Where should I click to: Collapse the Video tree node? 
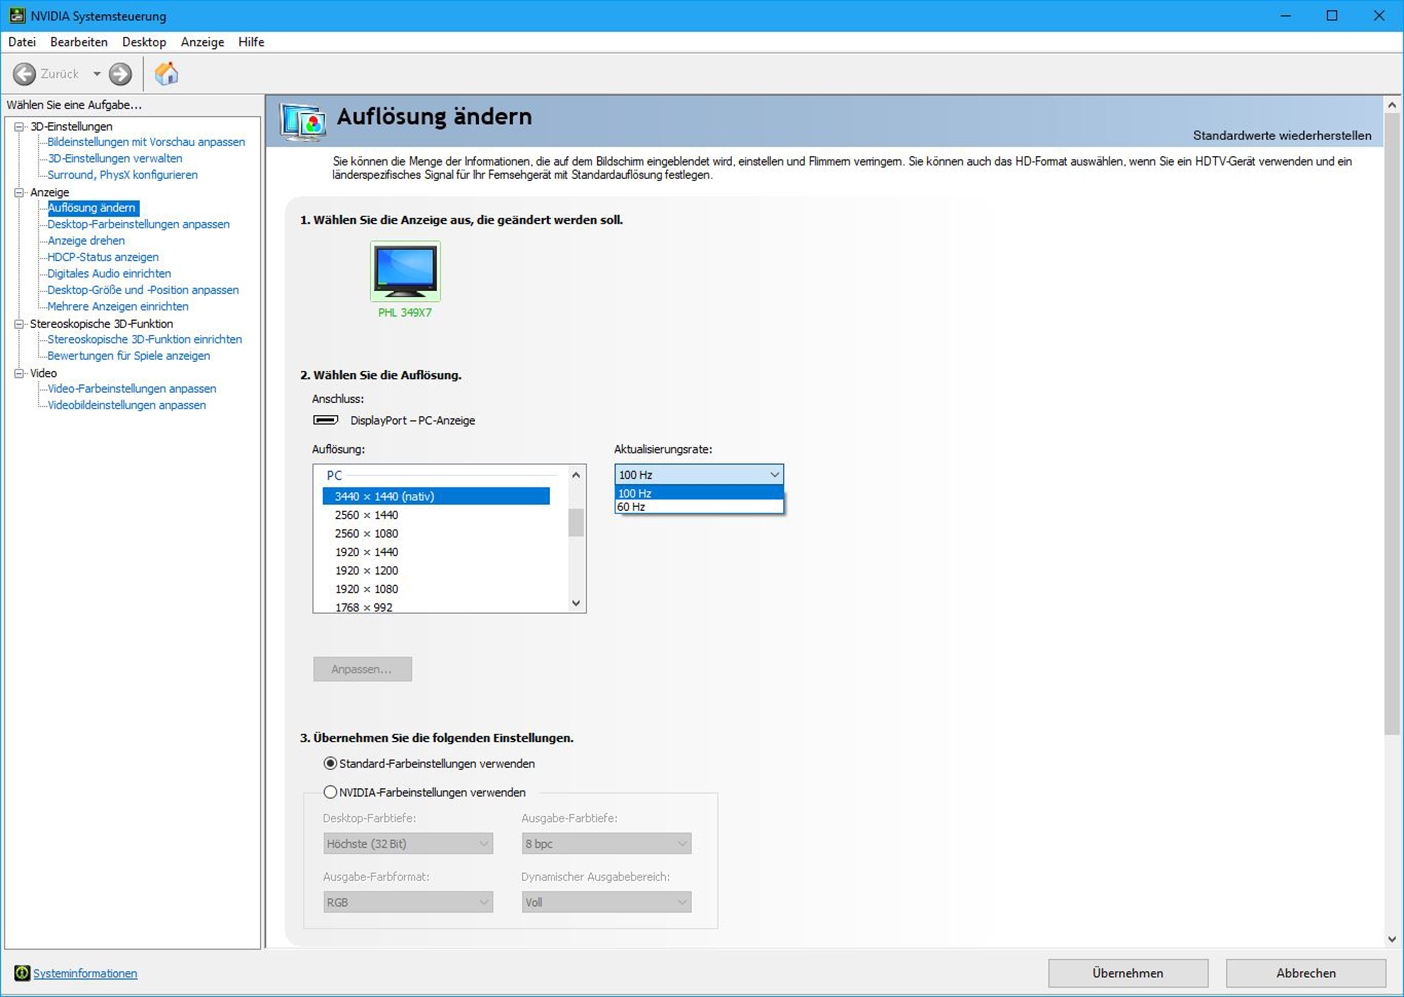[19, 373]
